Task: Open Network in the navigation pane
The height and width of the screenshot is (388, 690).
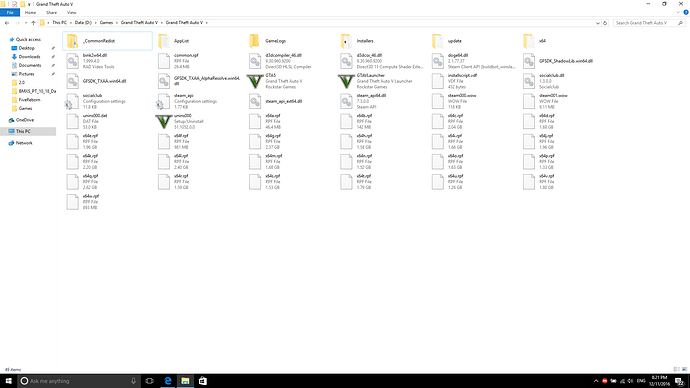Action: 24,143
